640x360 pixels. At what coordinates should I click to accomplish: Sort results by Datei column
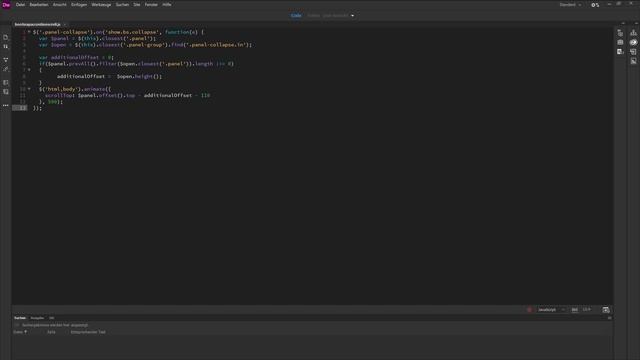(20, 332)
